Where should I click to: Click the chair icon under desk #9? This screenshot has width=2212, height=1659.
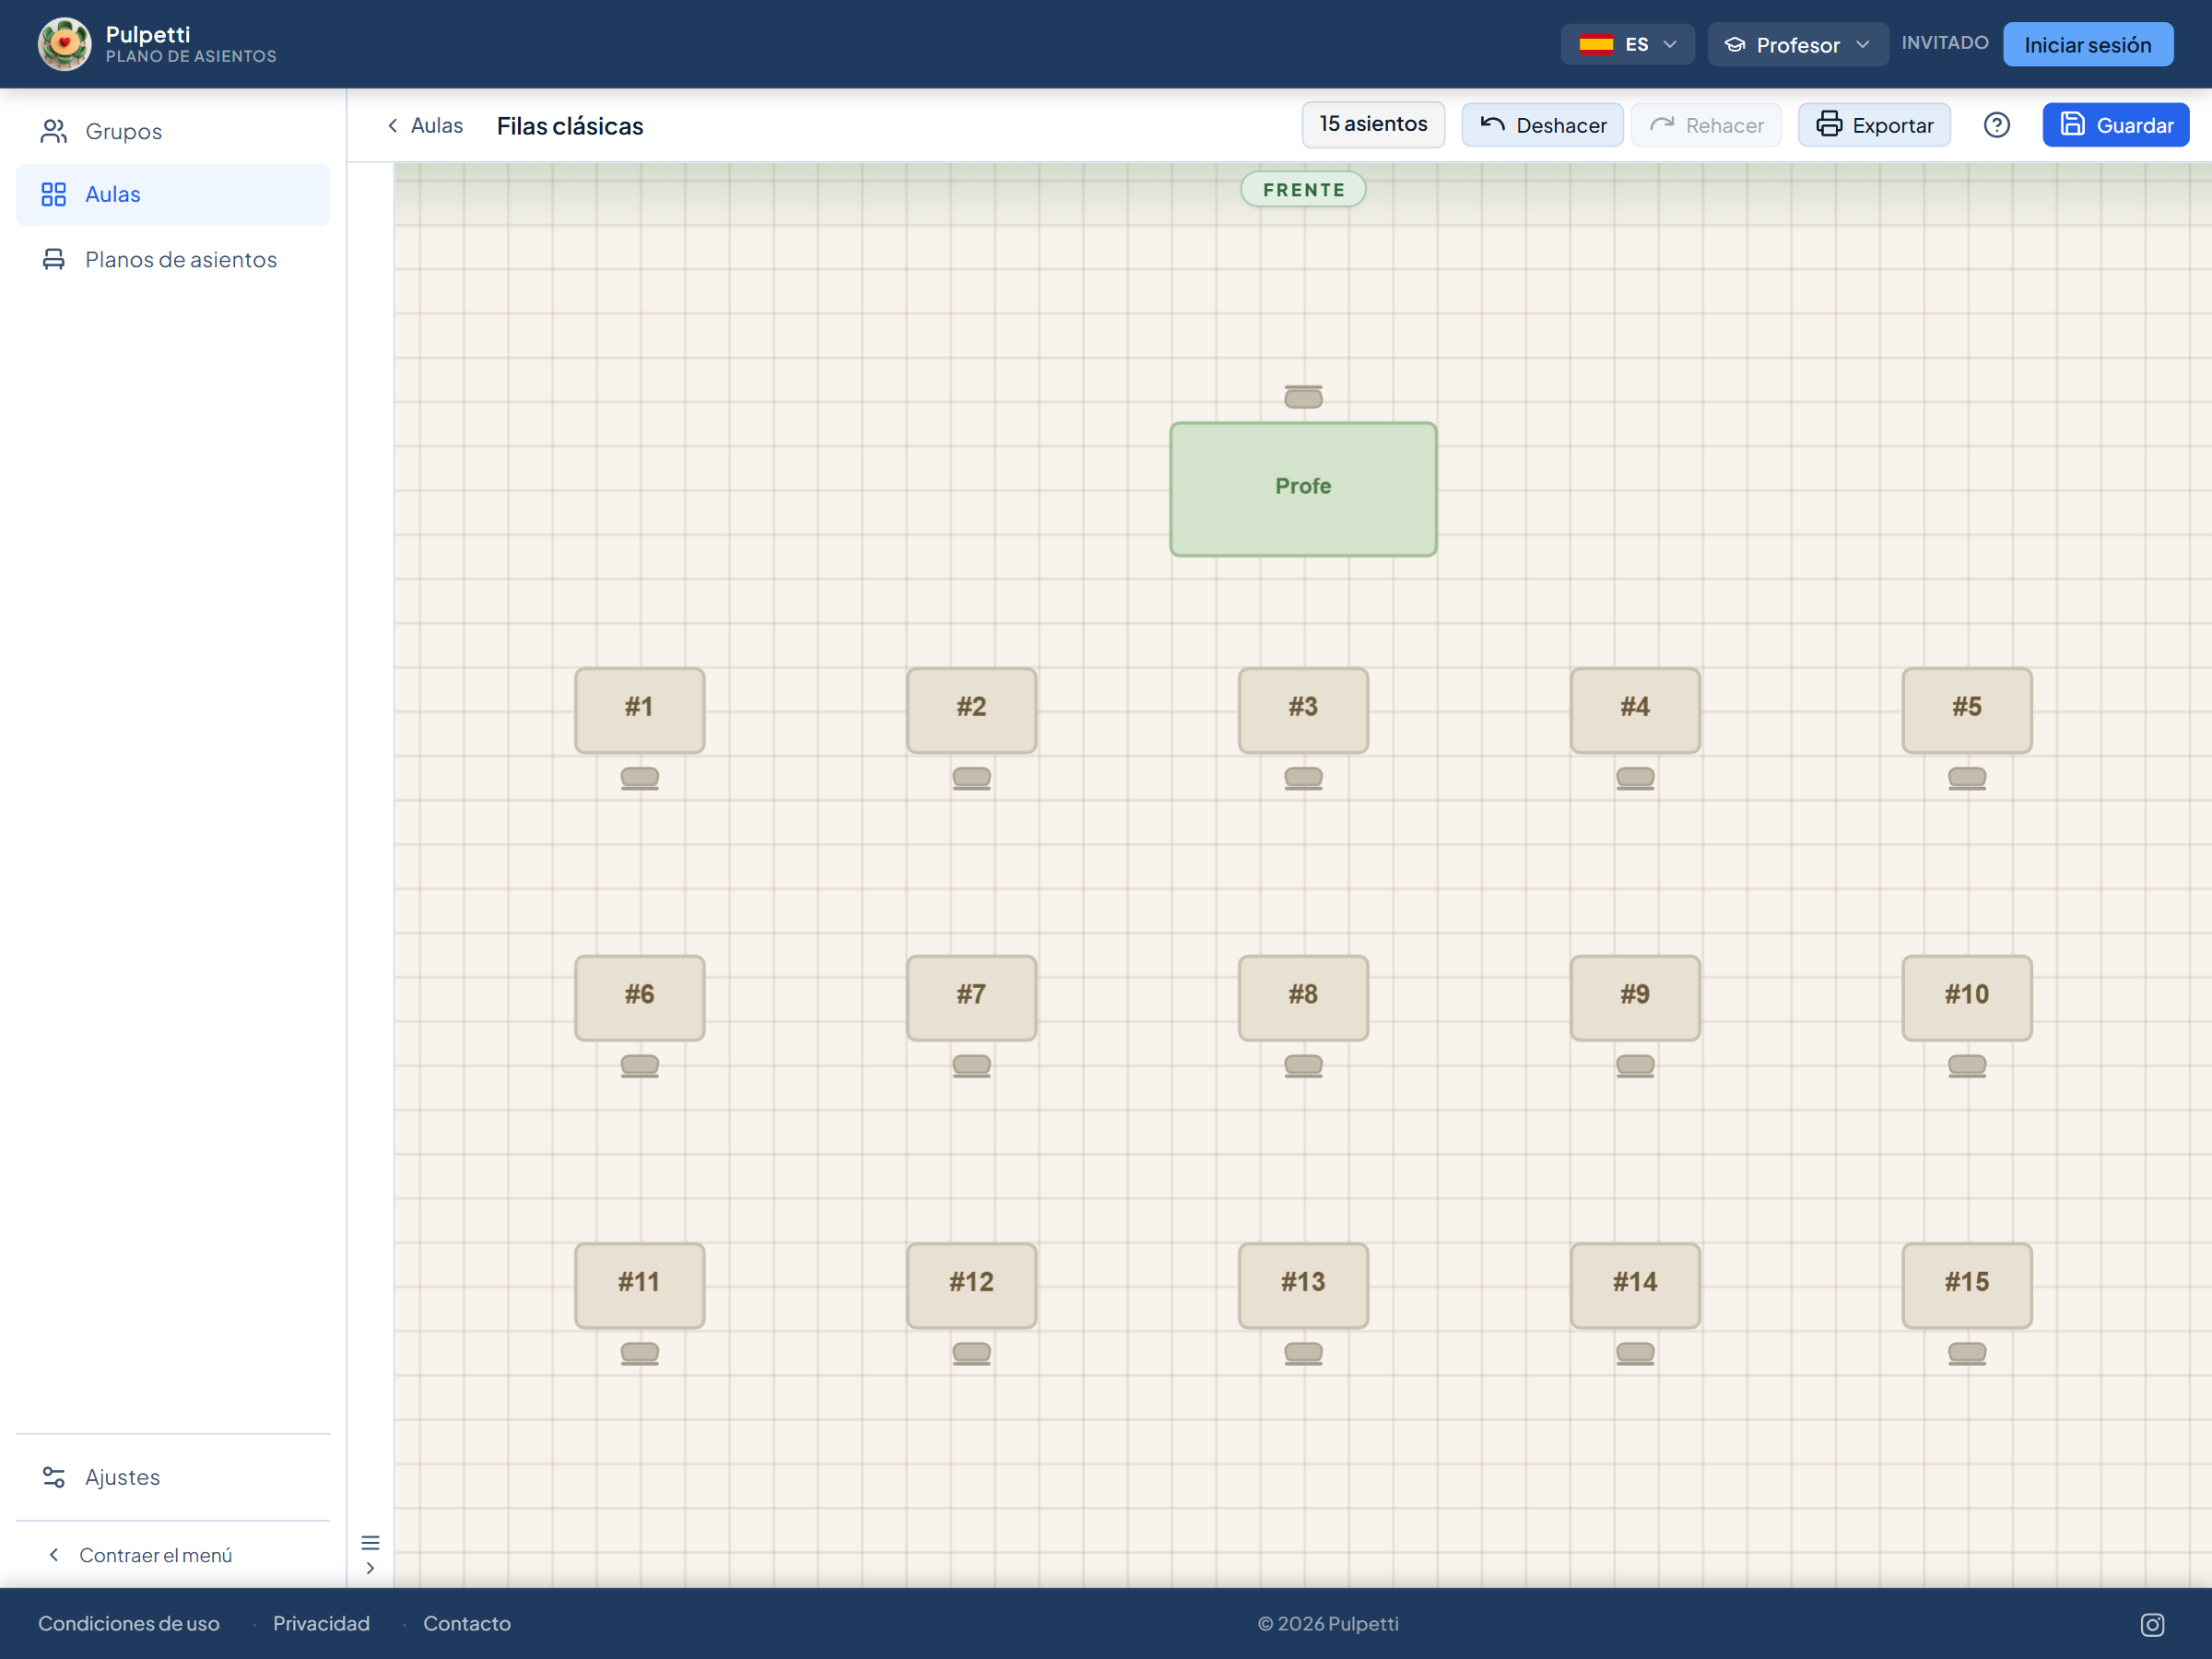pos(1635,1066)
